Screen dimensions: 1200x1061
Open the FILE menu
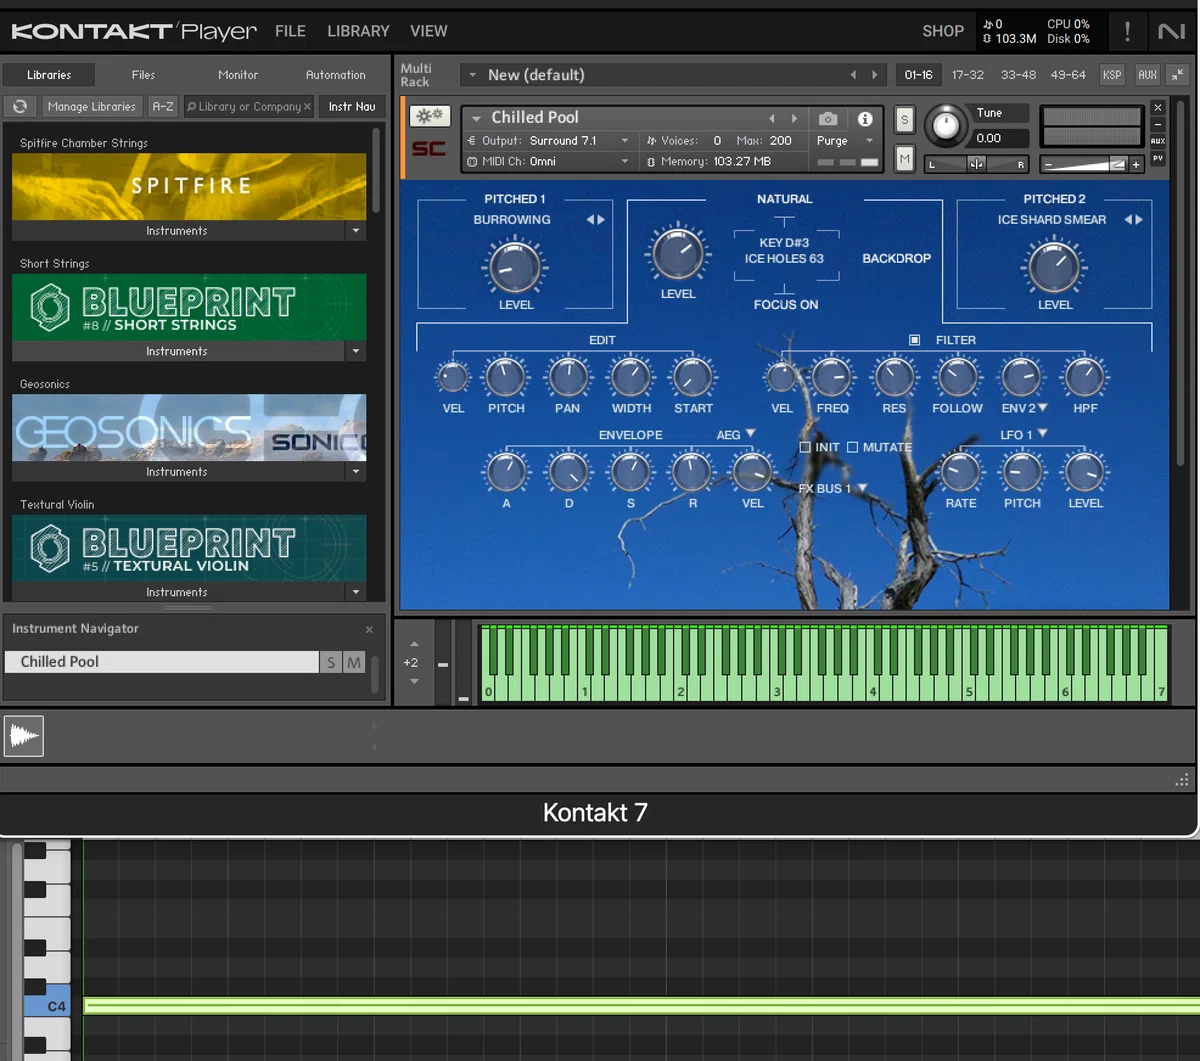(290, 31)
